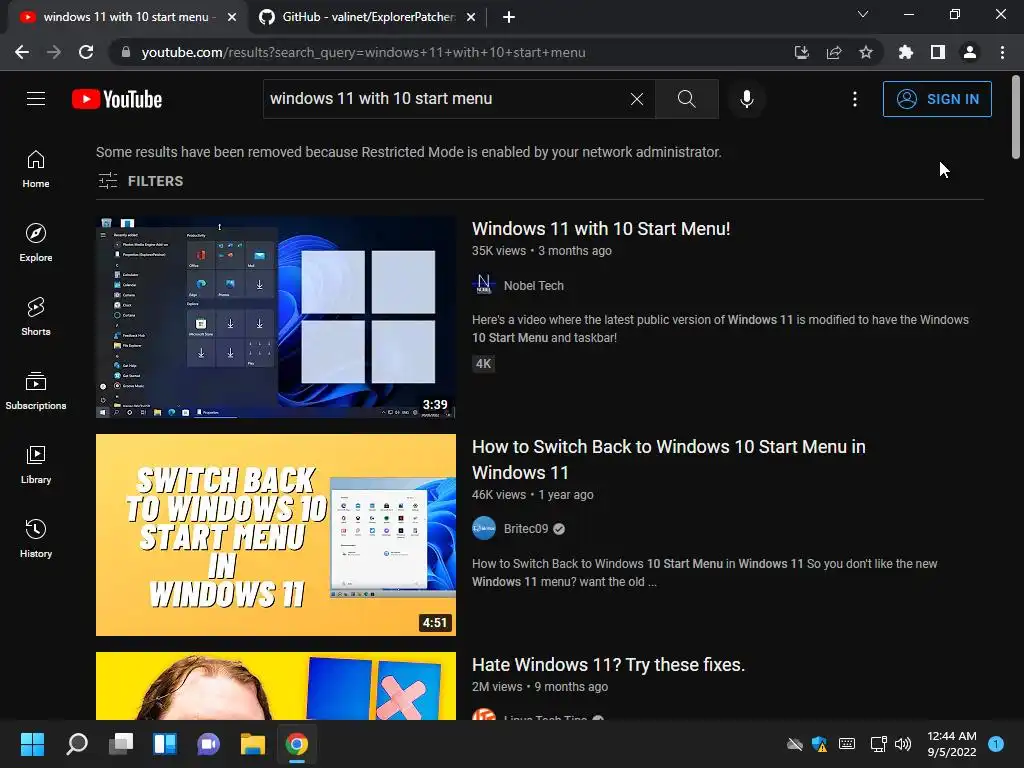Viewport: 1024px width, 768px height.
Task: Click the page vertical scrollbar
Action: [x=1016, y=118]
